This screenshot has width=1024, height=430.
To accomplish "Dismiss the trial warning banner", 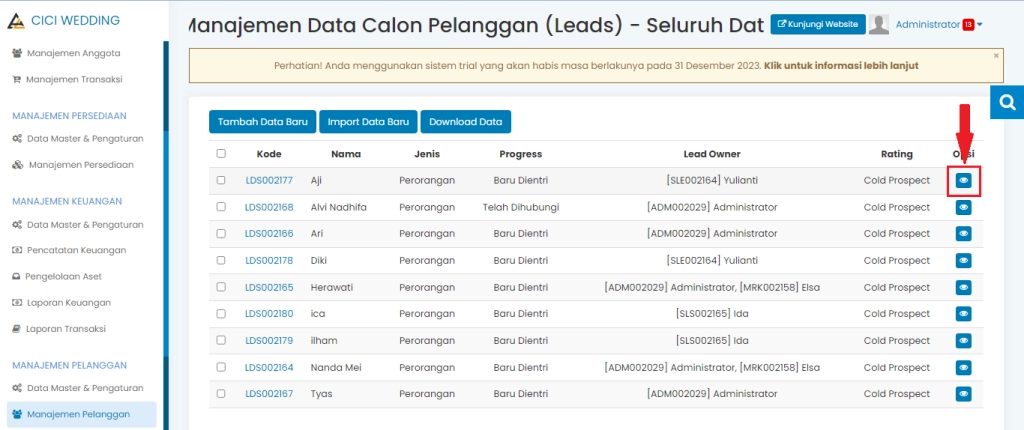I will click(x=996, y=56).
